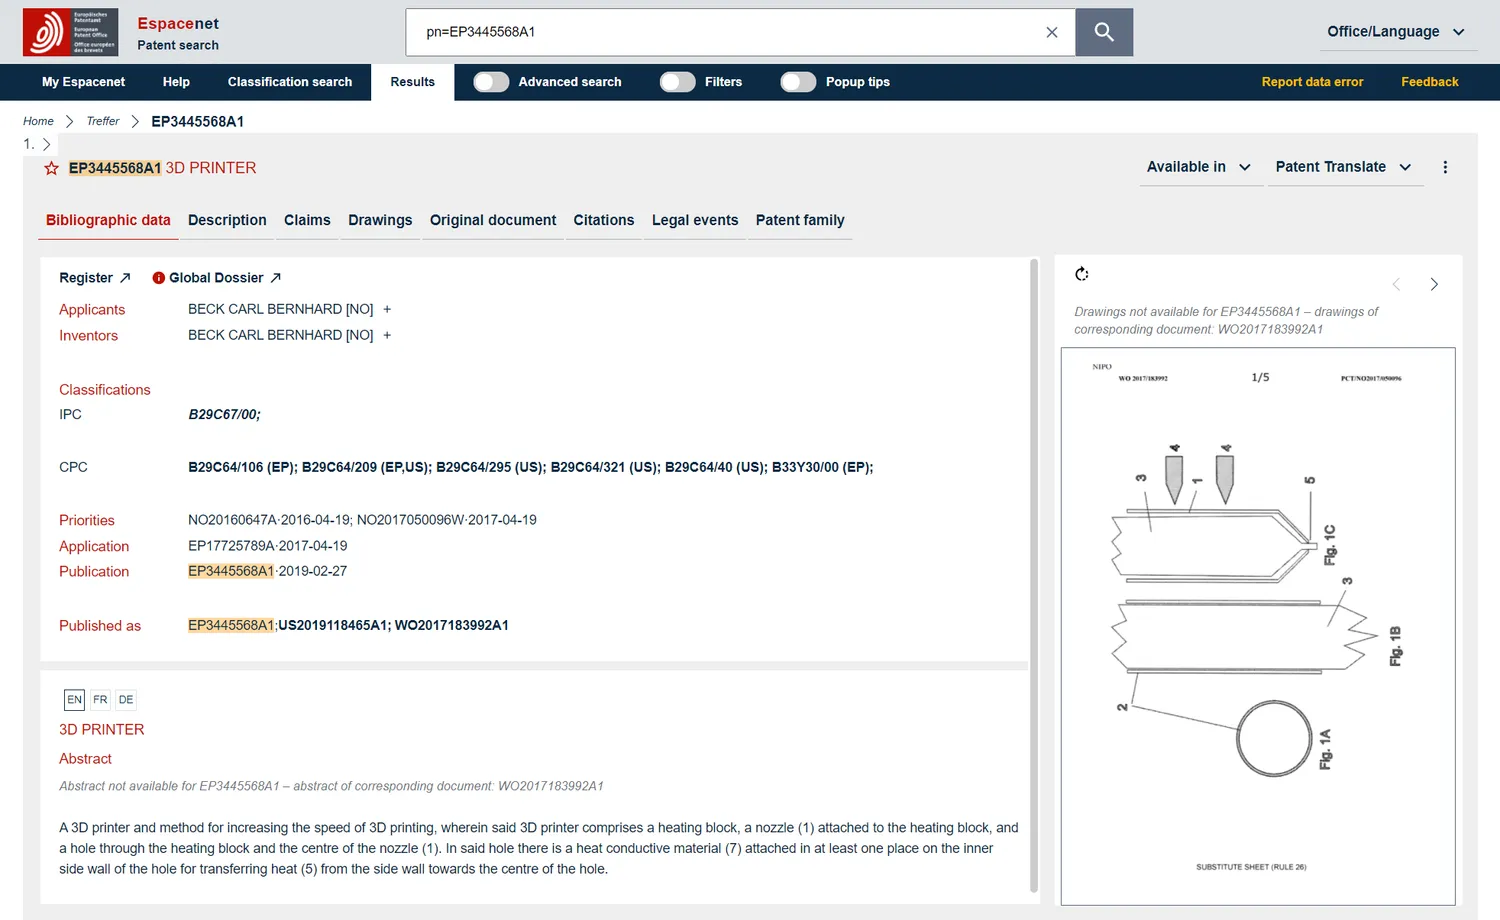Open the Patent Translate dropdown
Screen dimensions: 1500x920
[1344, 167]
